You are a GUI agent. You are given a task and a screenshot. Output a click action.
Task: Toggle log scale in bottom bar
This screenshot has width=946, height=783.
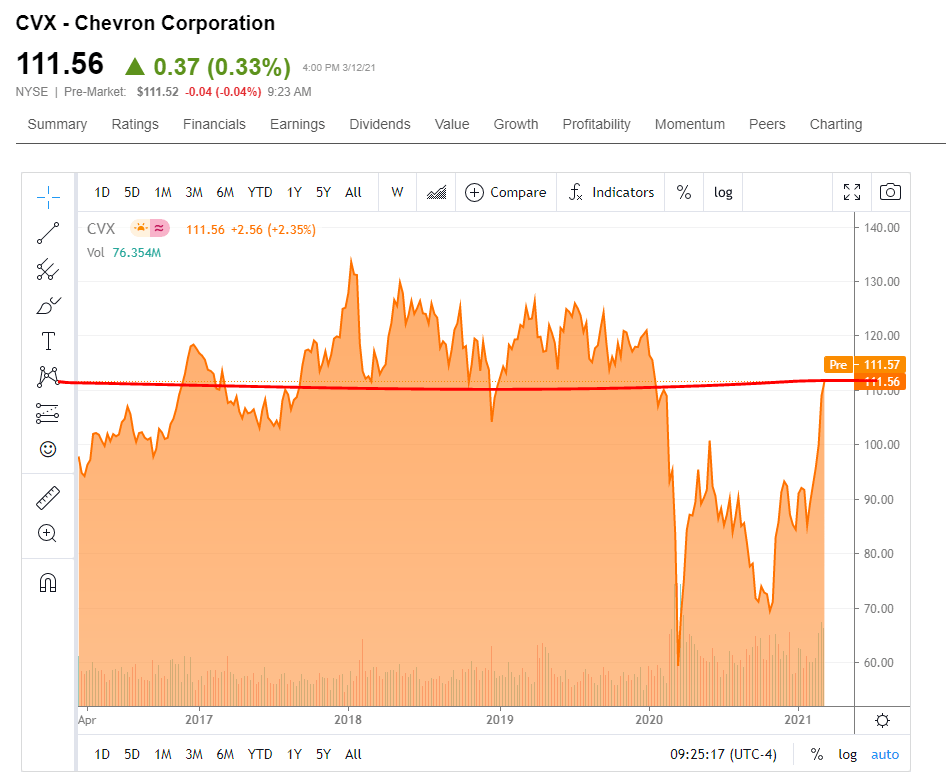(848, 754)
